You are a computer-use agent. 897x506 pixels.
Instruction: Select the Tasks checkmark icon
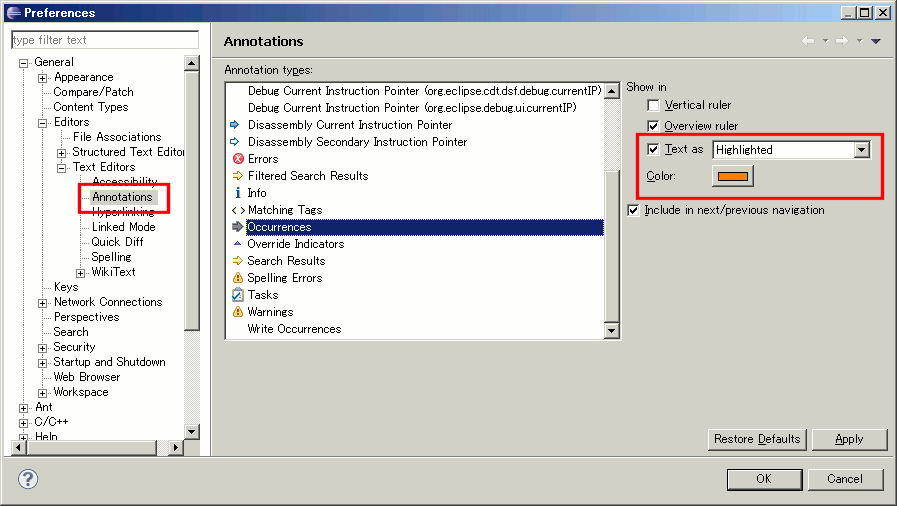tap(237, 295)
